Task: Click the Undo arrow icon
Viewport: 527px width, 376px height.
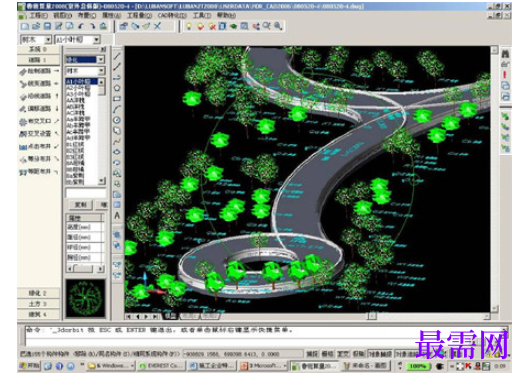Action: tap(81, 26)
